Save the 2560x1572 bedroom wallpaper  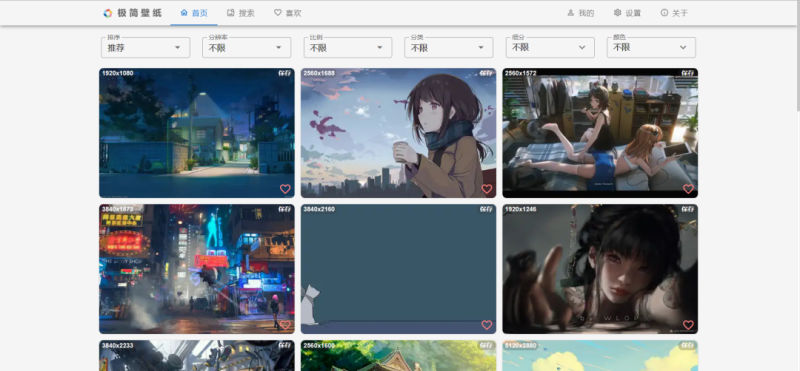tap(688, 73)
